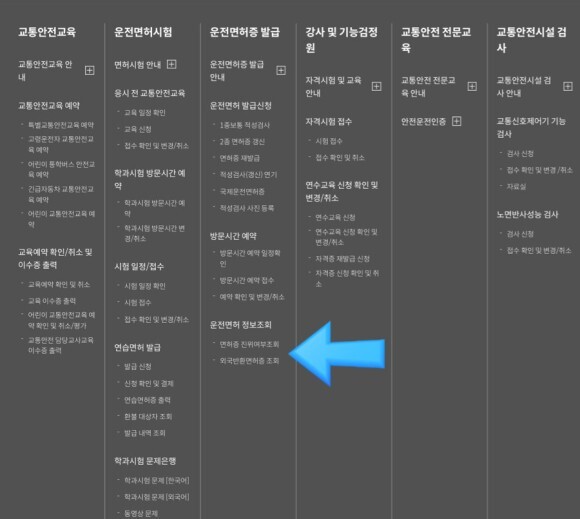Image resolution: width=580 pixels, height=519 pixels.
Task: Open the 운전면허시험 column heading
Action: click(143, 32)
